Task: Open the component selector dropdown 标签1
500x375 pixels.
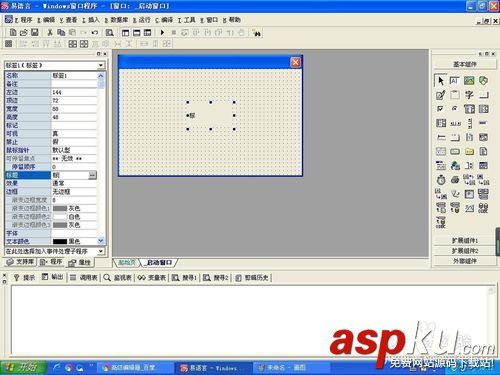Action: 101,65
